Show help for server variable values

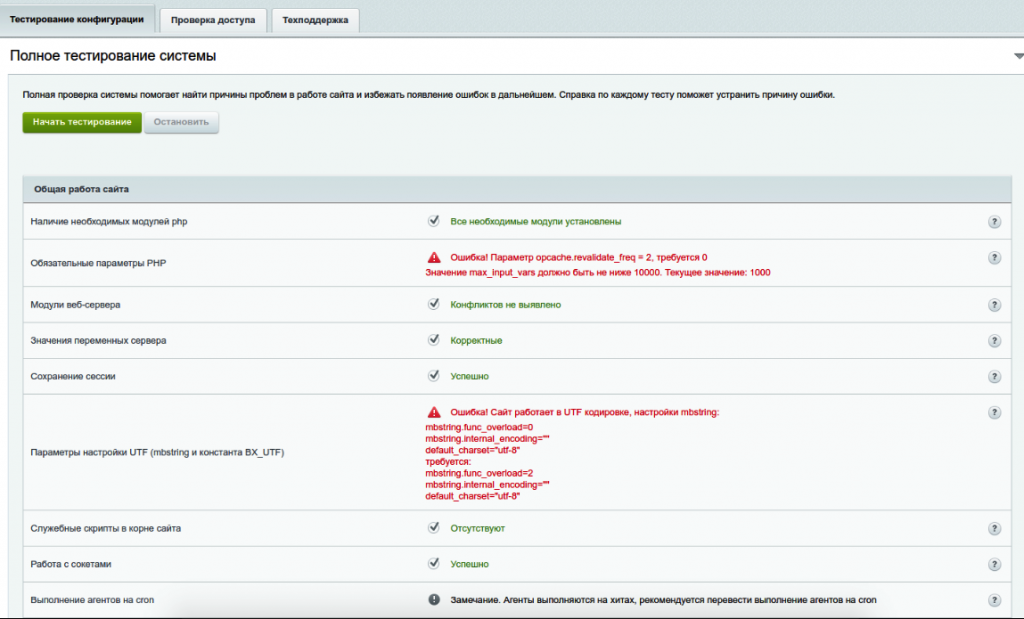[994, 341]
